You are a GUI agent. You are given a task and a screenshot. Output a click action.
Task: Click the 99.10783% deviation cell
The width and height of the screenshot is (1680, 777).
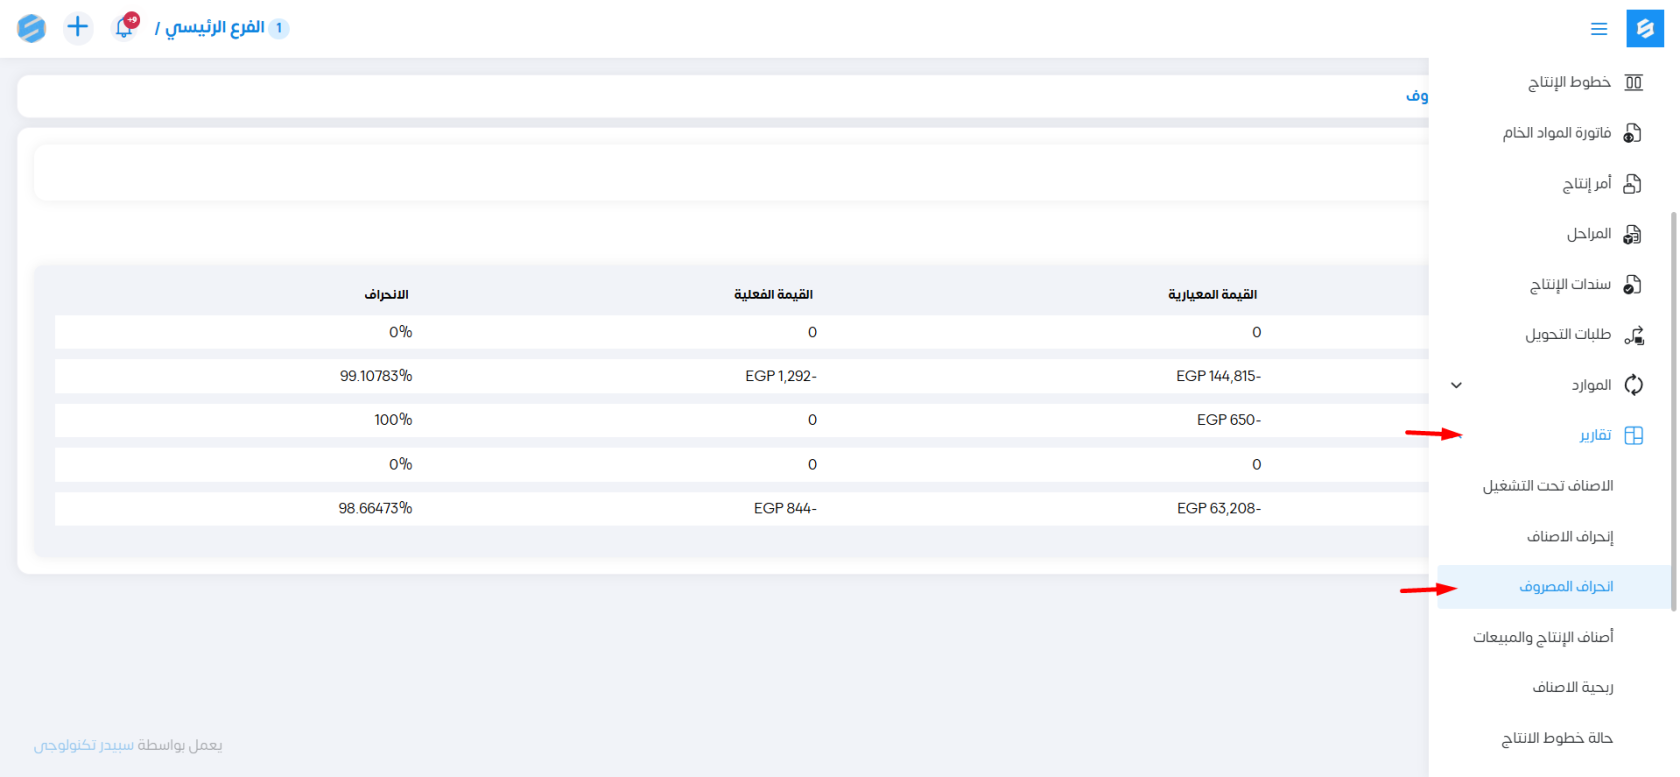pos(376,376)
